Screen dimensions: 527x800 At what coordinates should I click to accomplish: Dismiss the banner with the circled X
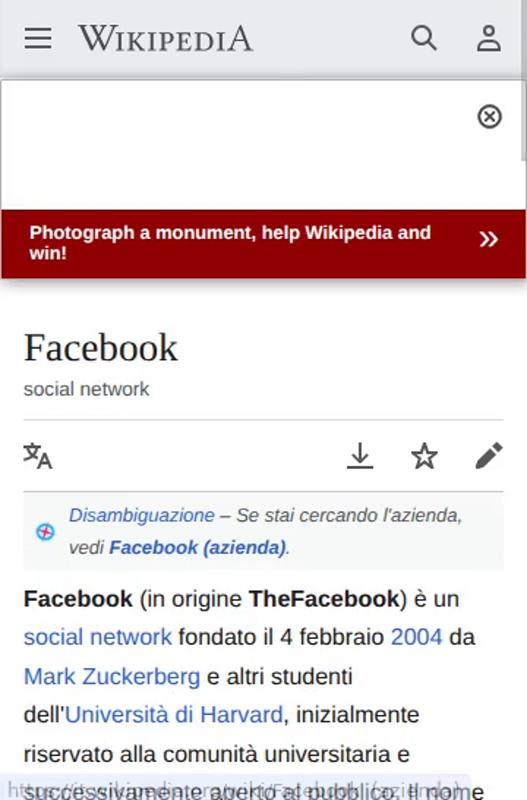(x=489, y=116)
